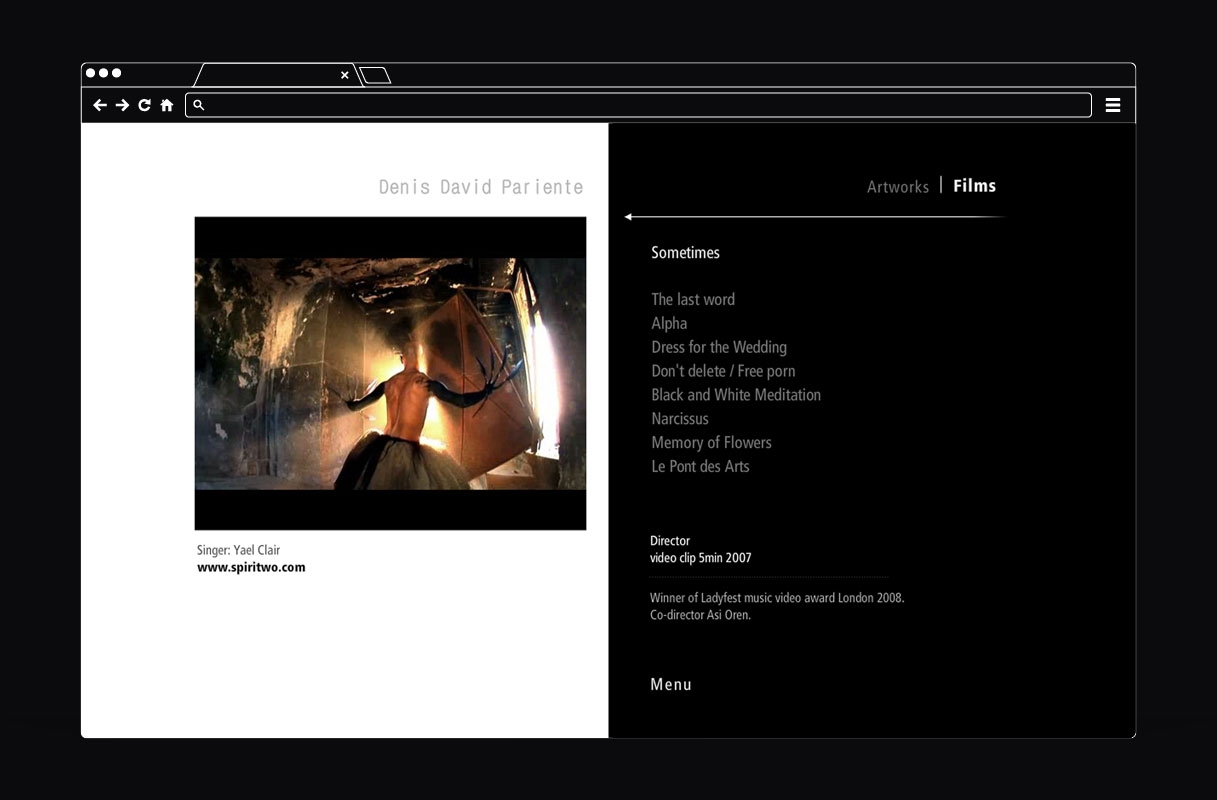Focus the browser address bar field
This screenshot has height=800, width=1217.
click(640, 105)
